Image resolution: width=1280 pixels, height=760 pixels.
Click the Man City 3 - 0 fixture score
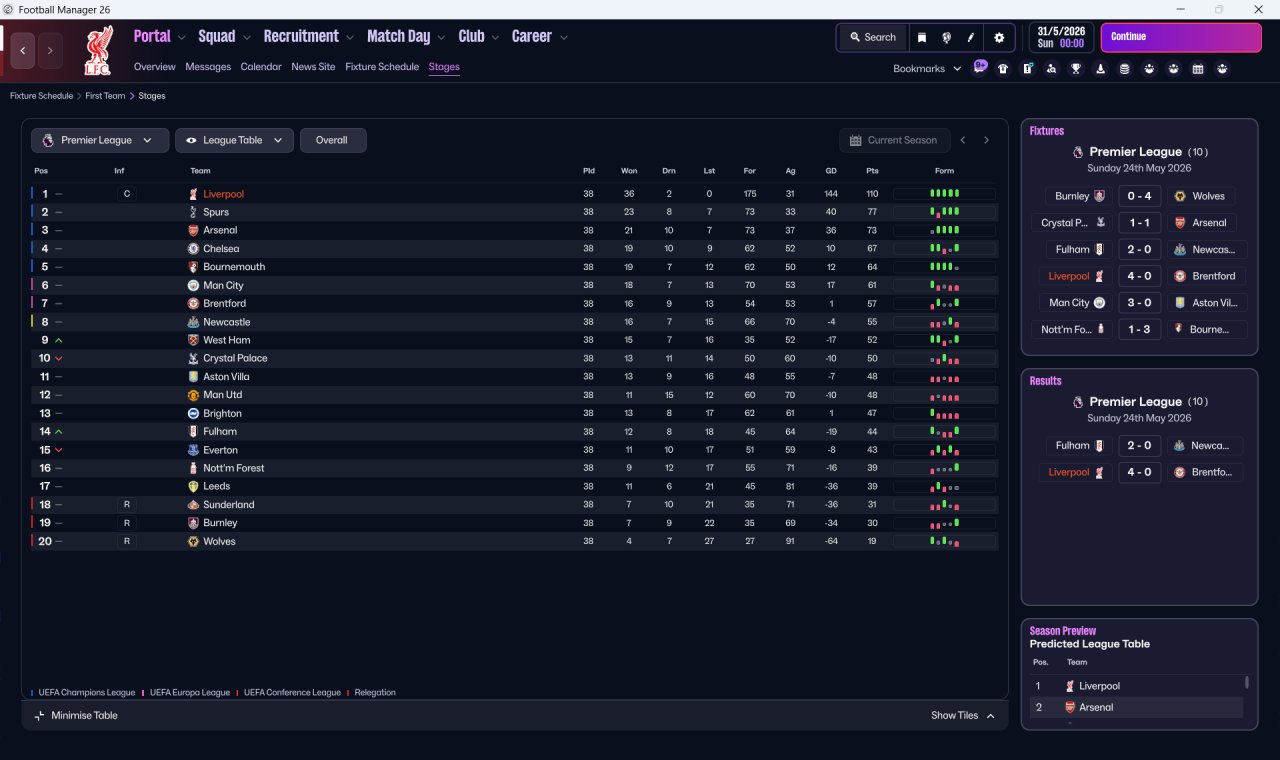point(1139,302)
